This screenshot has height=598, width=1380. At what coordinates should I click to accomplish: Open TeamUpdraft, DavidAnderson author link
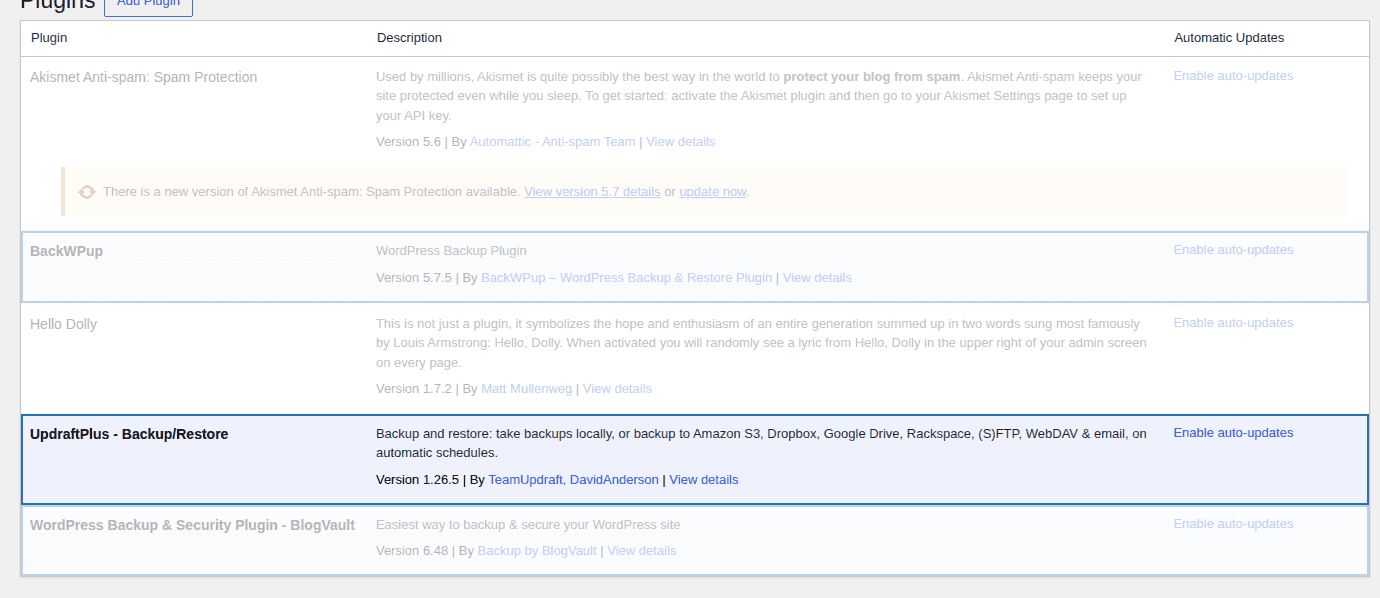[573, 480]
